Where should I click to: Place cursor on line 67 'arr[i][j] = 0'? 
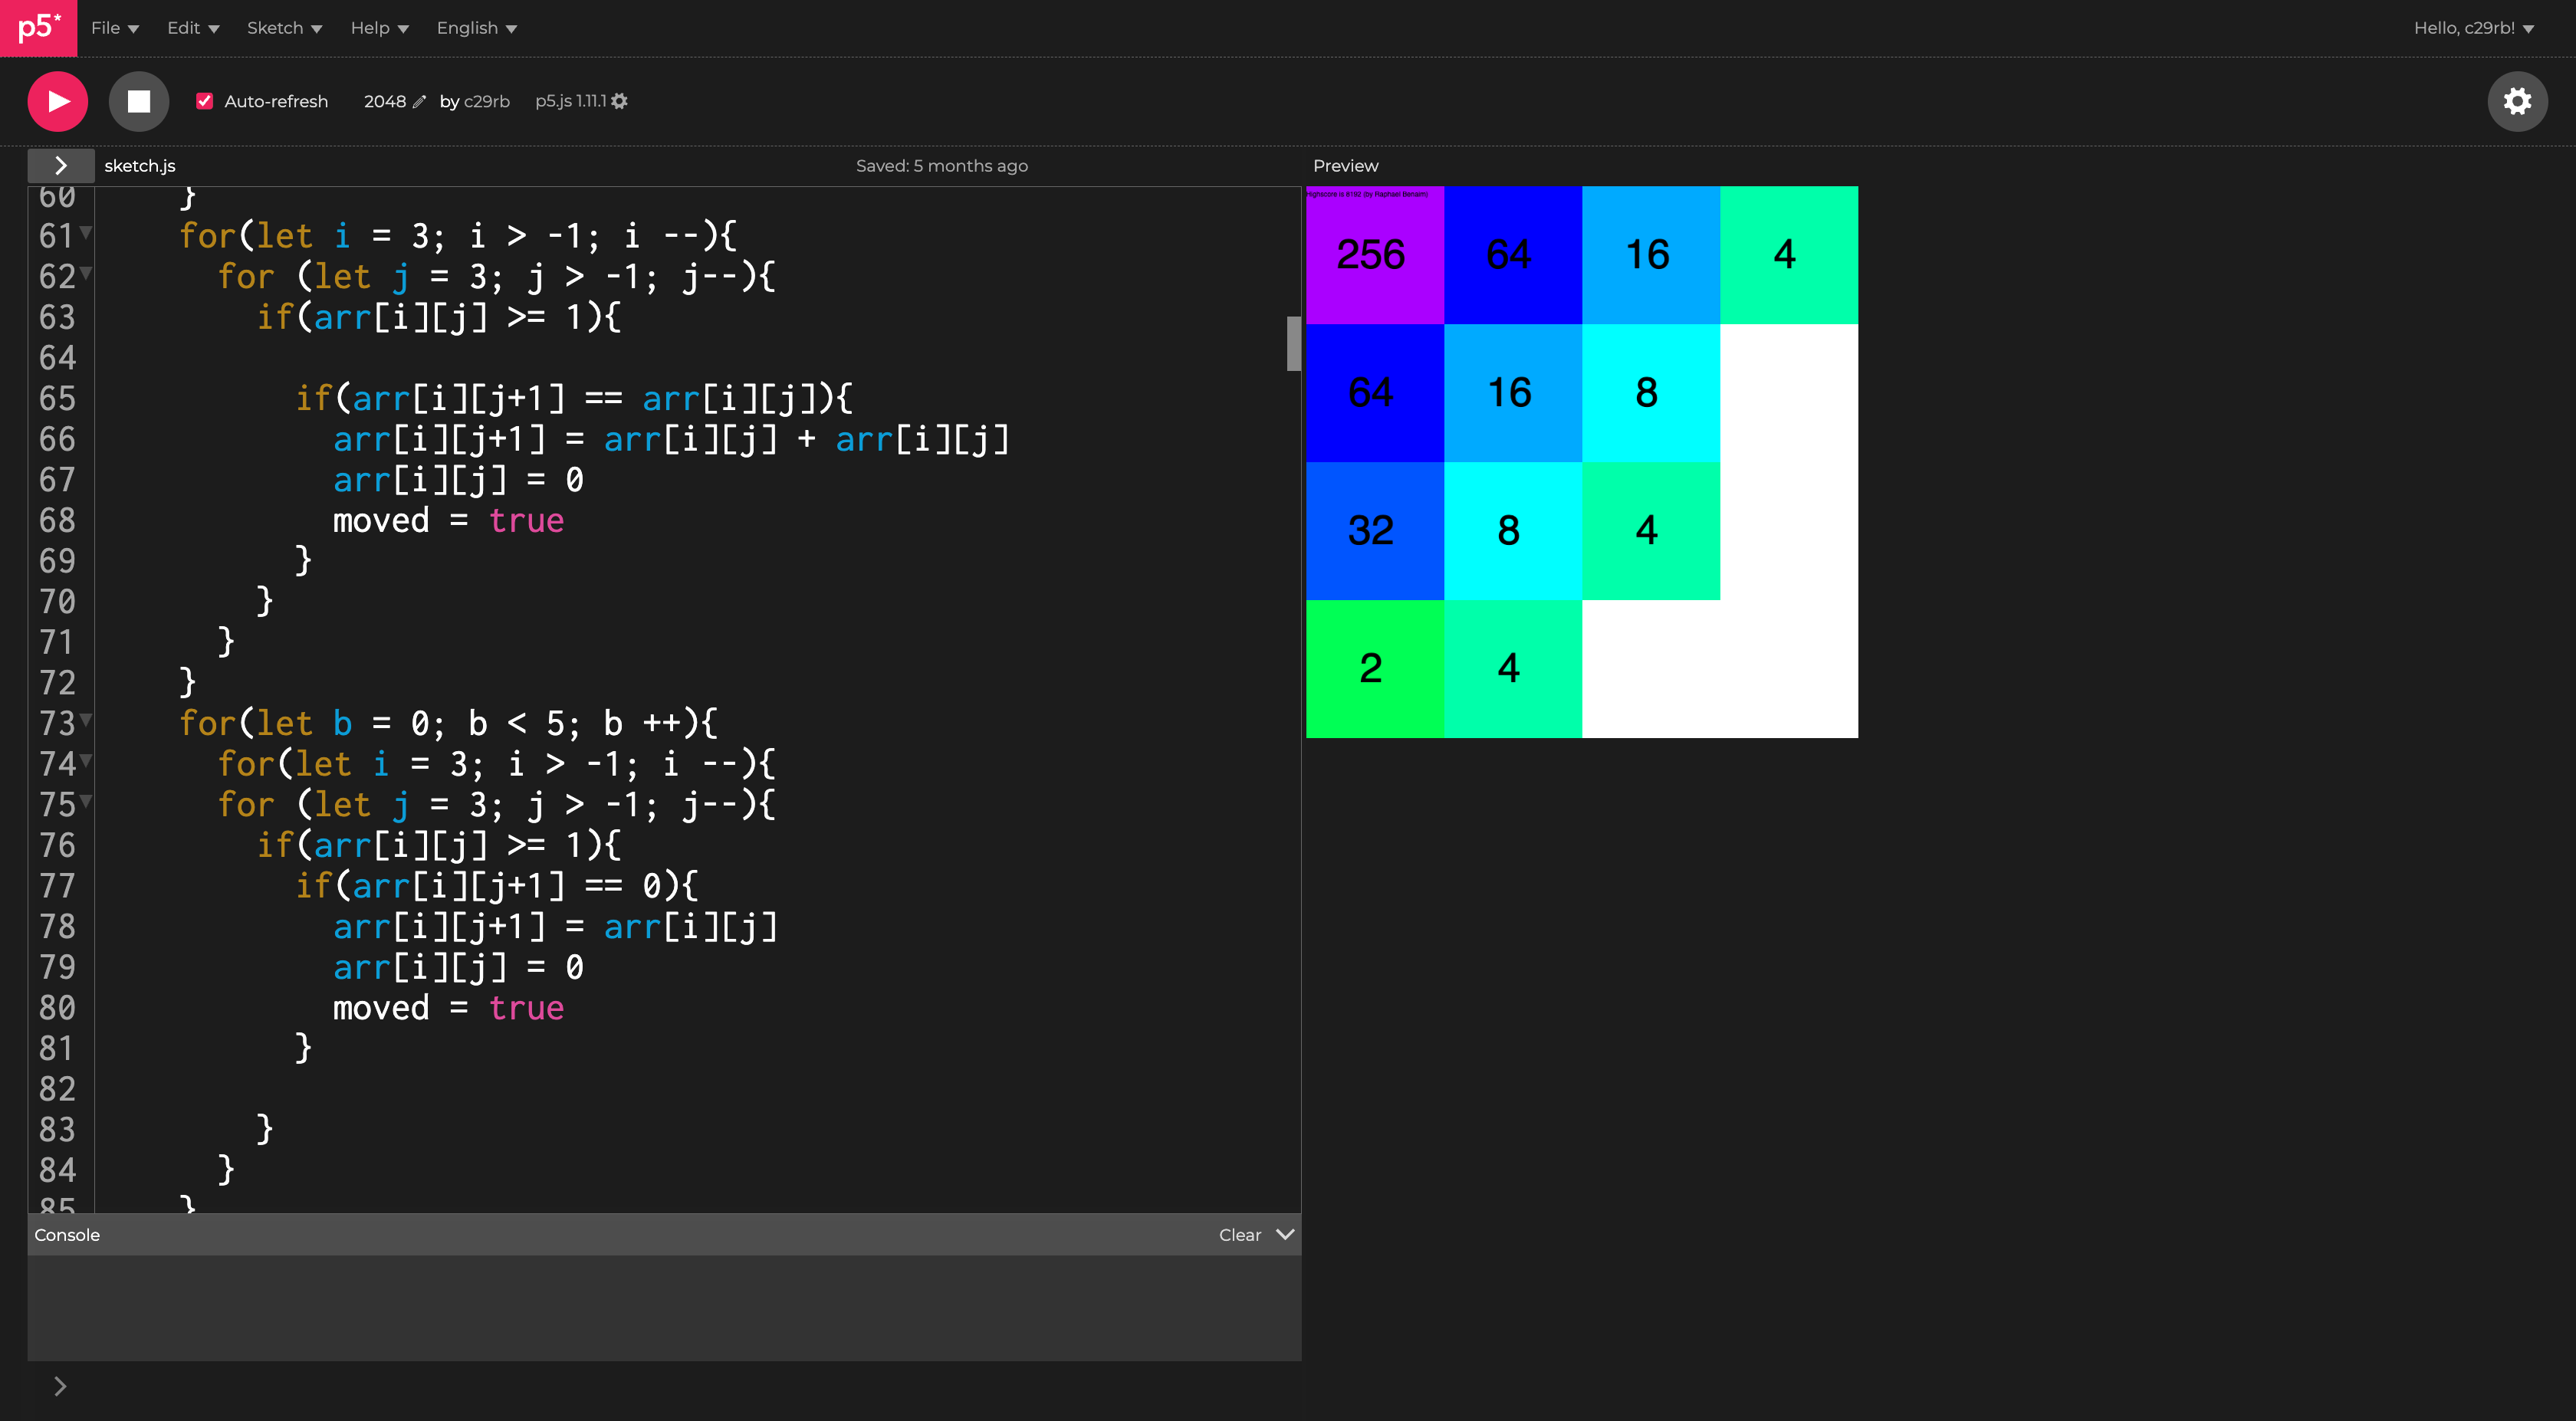pyautogui.click(x=458, y=480)
